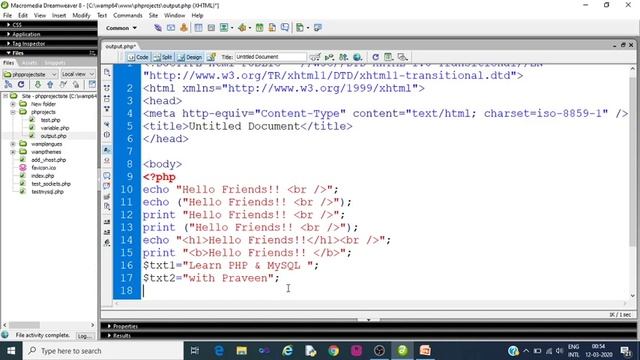This screenshot has width=640, height=360.
Task: Select index.php in the file tree
Action: click(x=42, y=176)
